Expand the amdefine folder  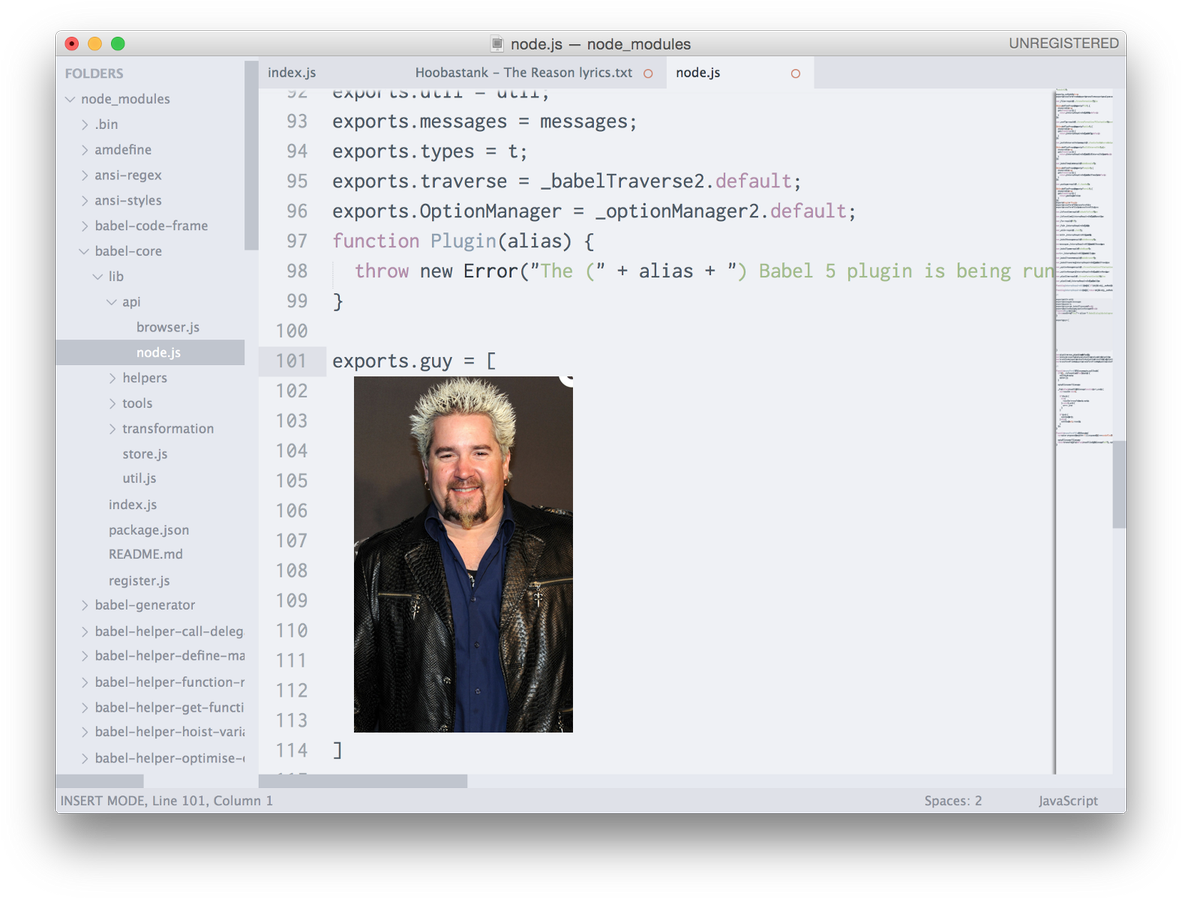84,150
